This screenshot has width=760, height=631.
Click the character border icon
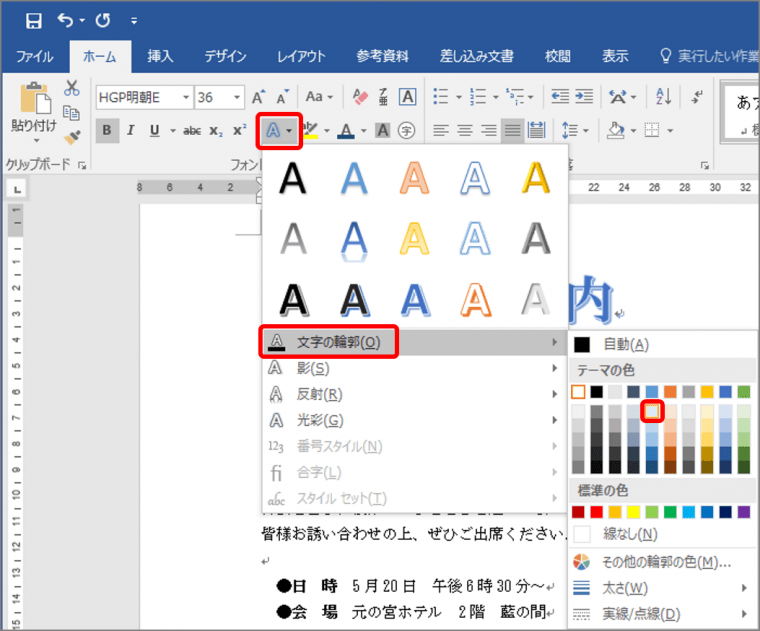(407, 97)
